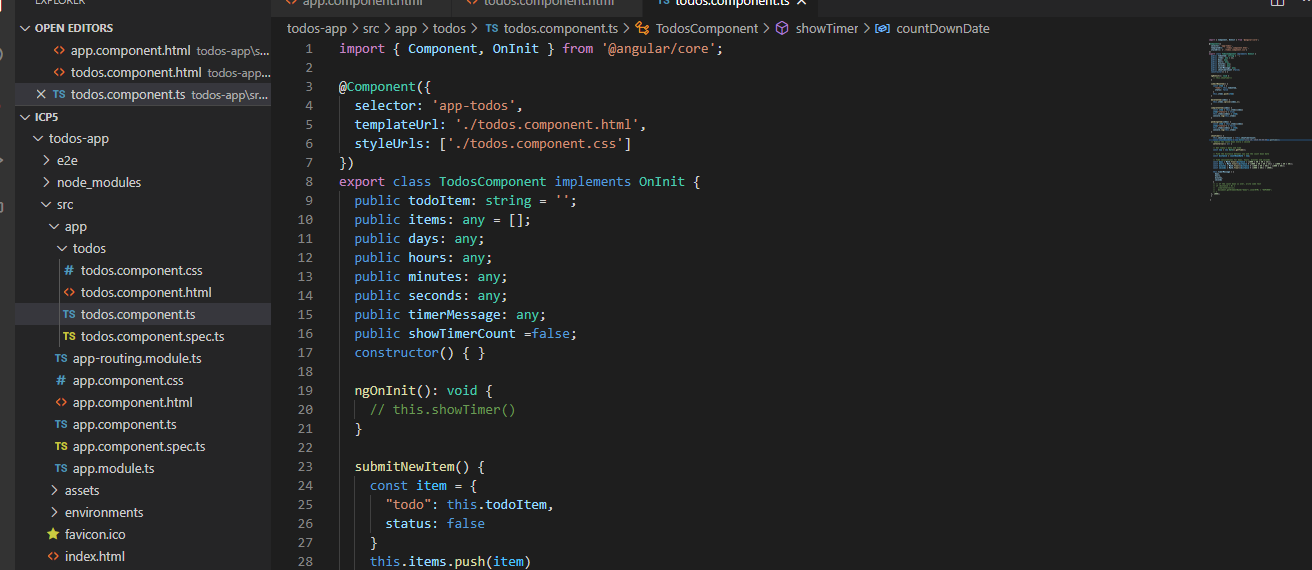1312x570 pixels.
Task: Click countDownDate variable icon in breadcrumb
Action: coord(882,28)
